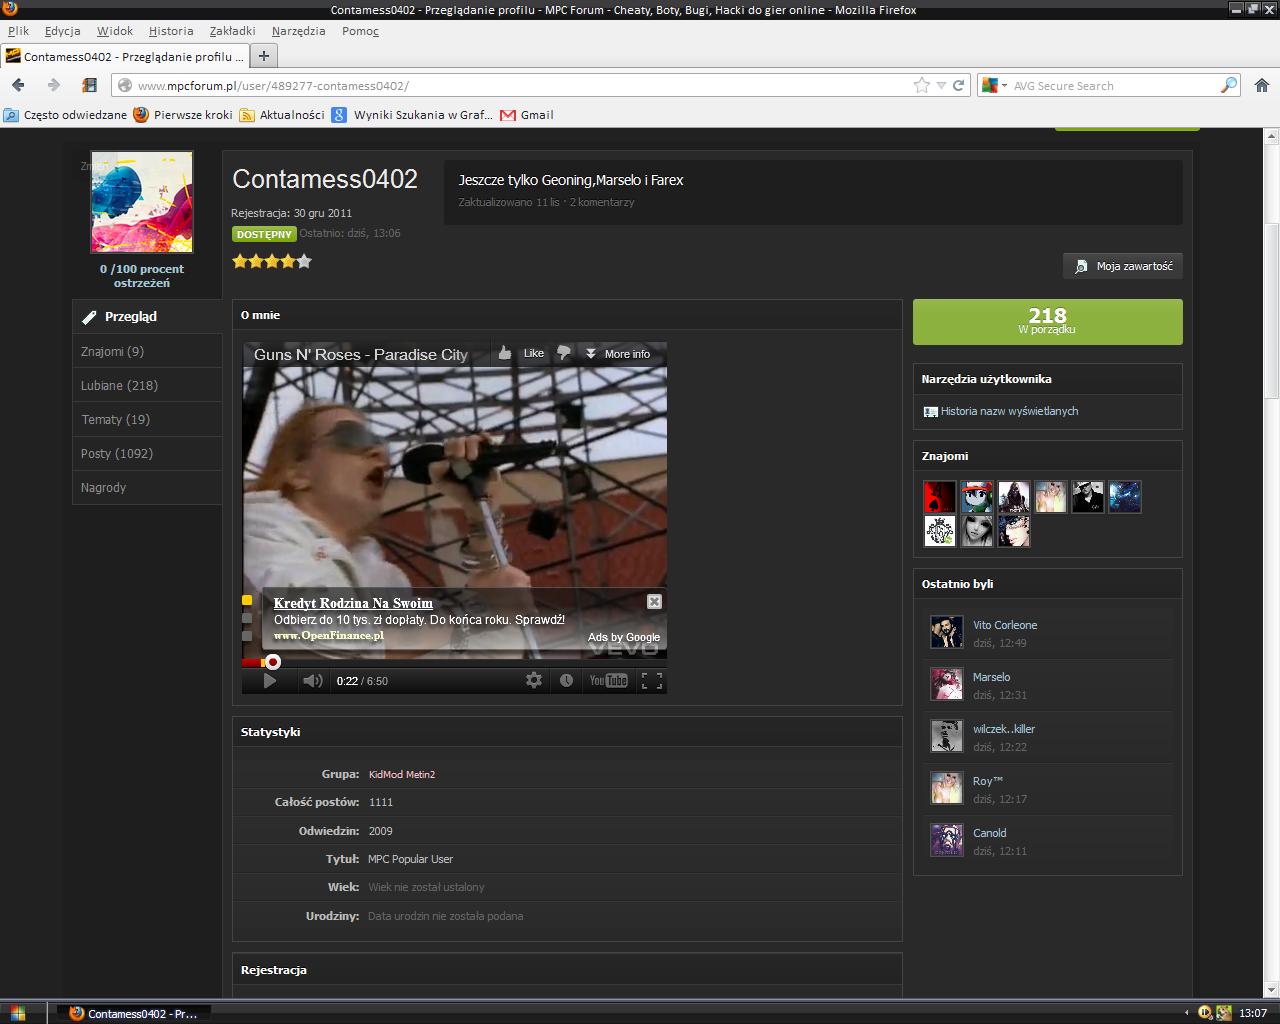Open the new tab plus button
This screenshot has height=1024, width=1280.
coord(264,56)
